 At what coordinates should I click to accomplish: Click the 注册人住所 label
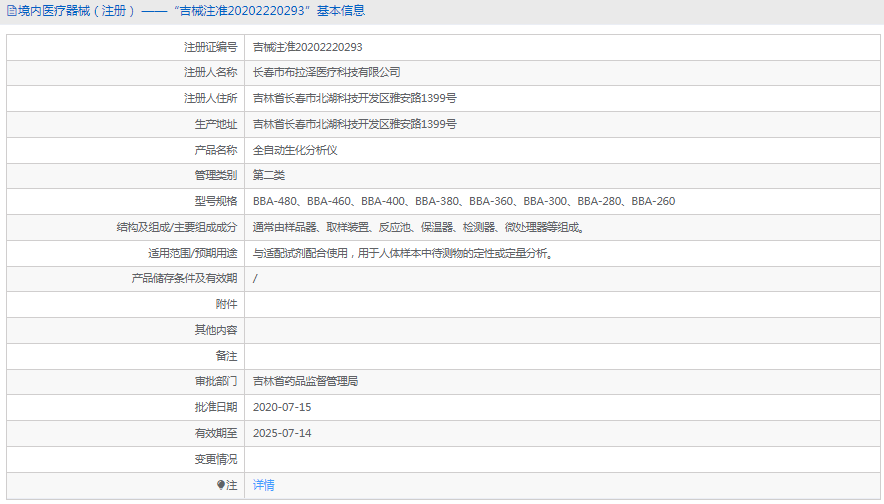(210, 98)
